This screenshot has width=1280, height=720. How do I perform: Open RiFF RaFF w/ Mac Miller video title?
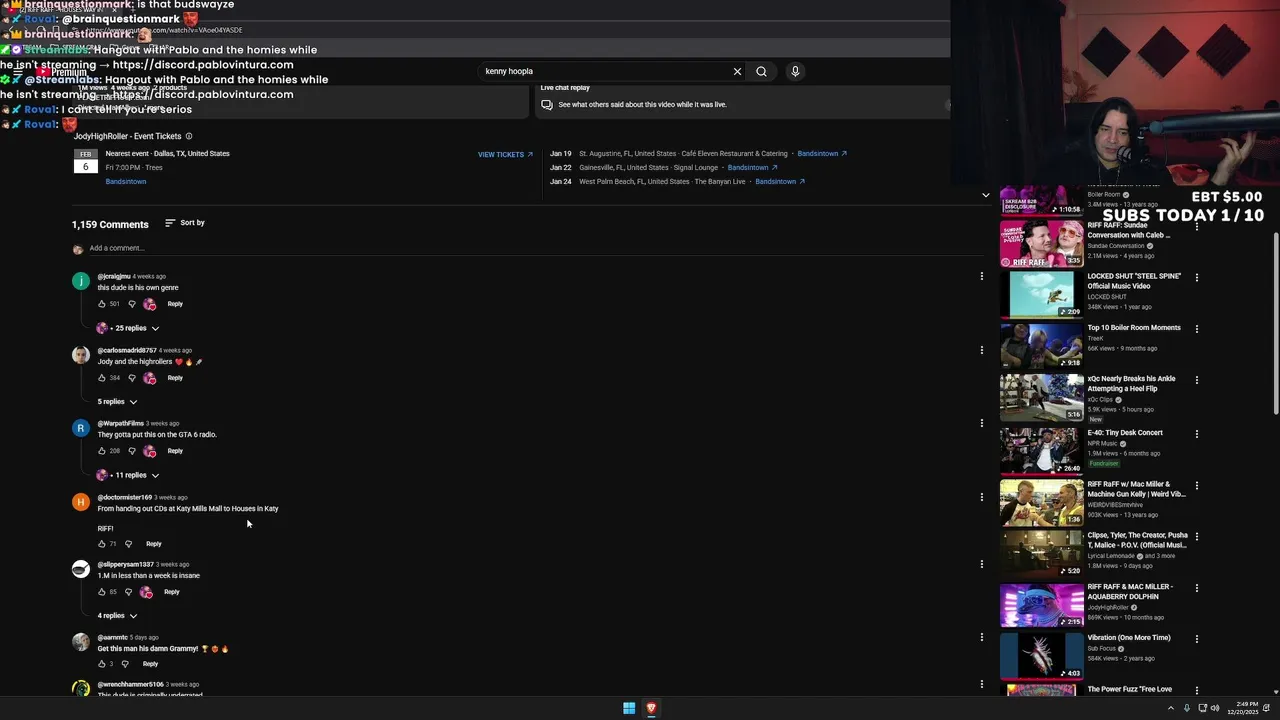pos(1137,489)
